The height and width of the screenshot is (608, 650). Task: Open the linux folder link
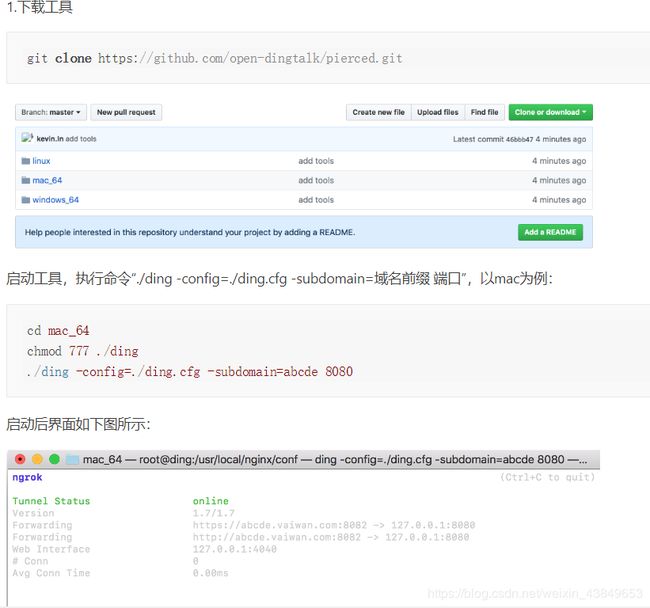click(41, 161)
